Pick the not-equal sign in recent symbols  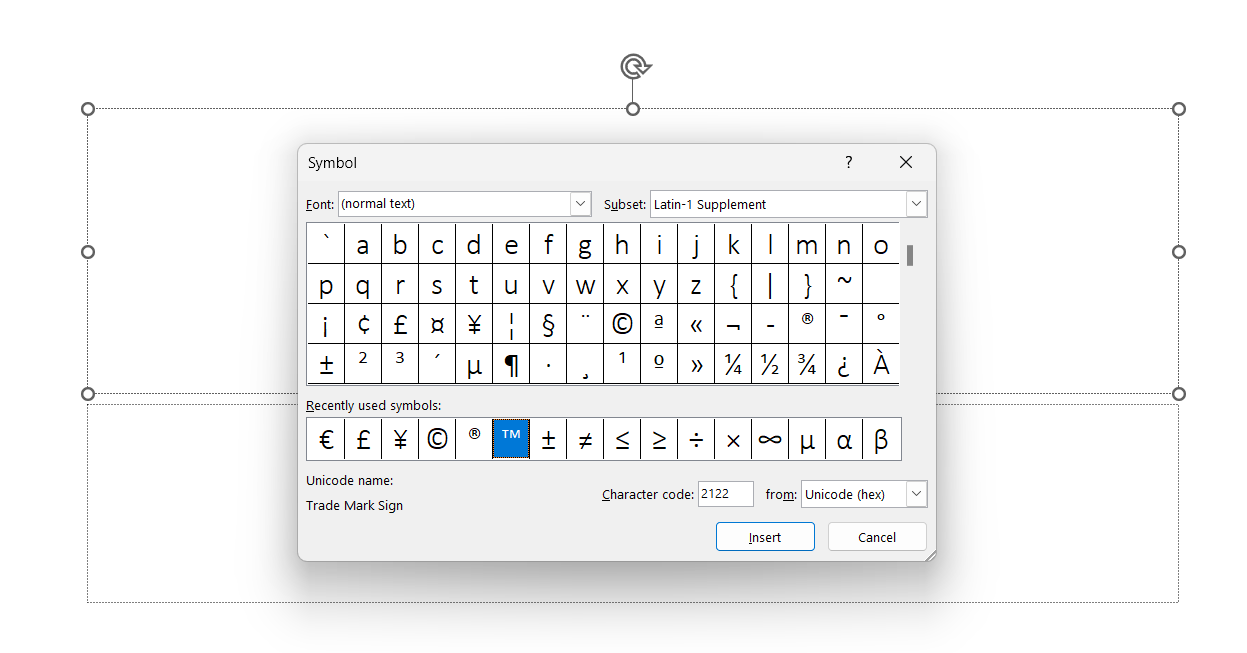pos(585,440)
